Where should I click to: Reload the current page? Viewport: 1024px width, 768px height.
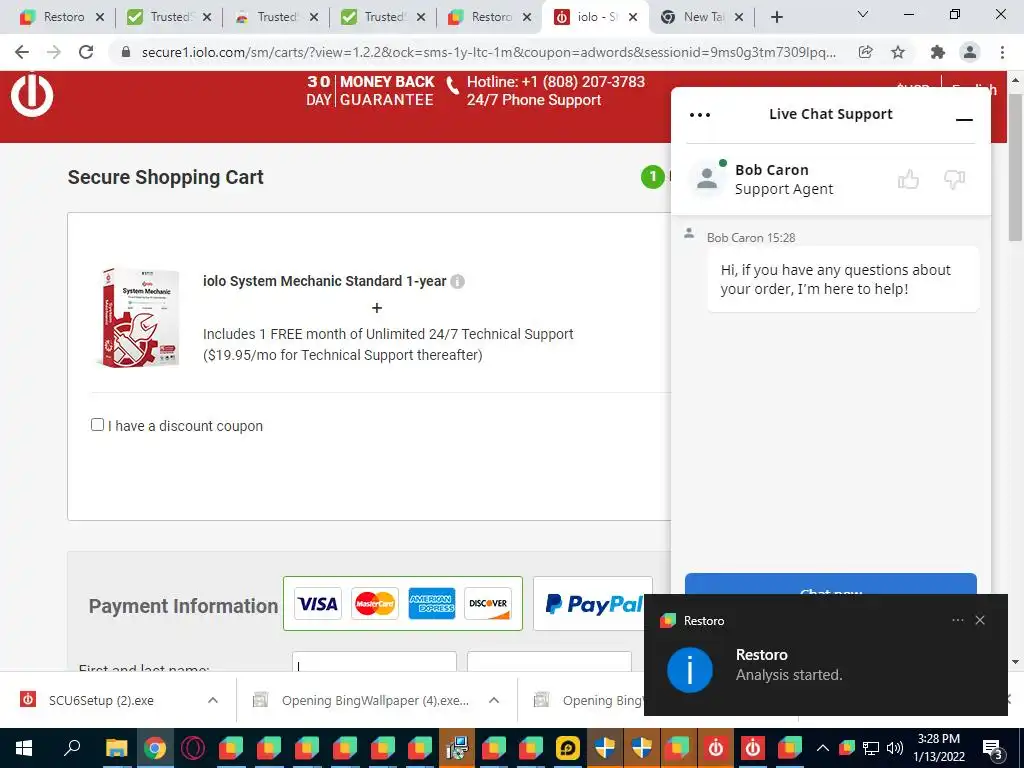click(86, 52)
